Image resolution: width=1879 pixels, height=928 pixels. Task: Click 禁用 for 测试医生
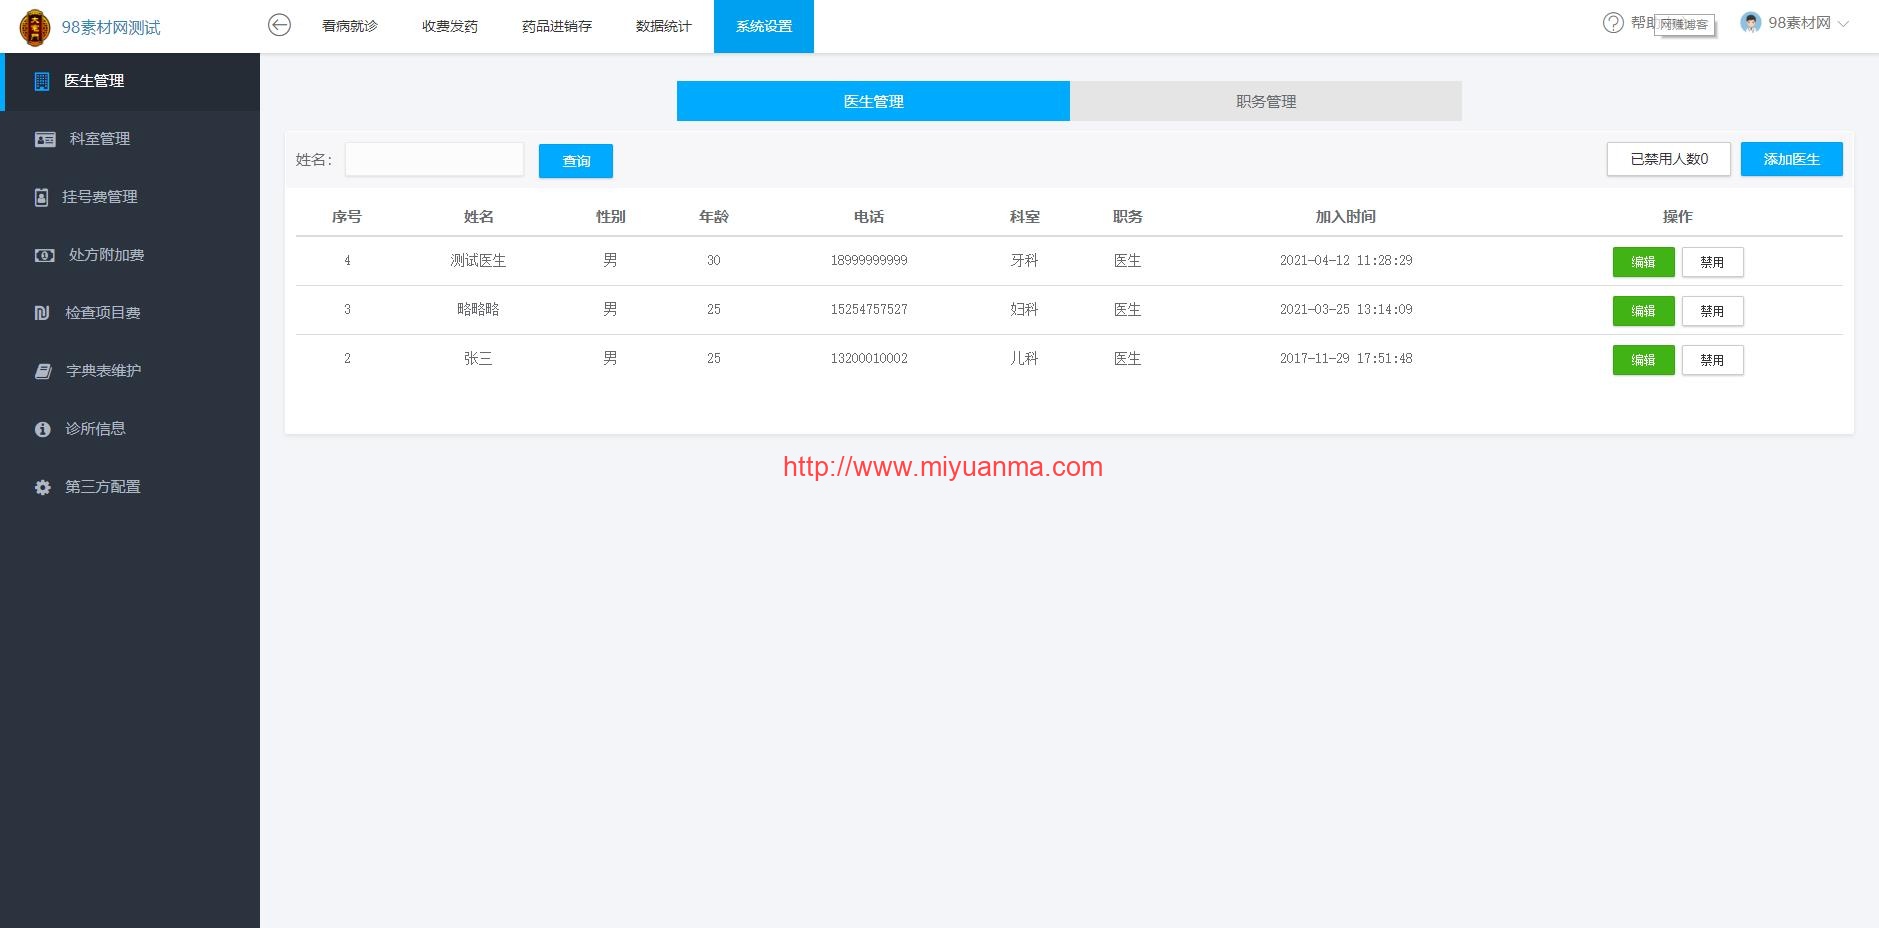tap(1712, 262)
